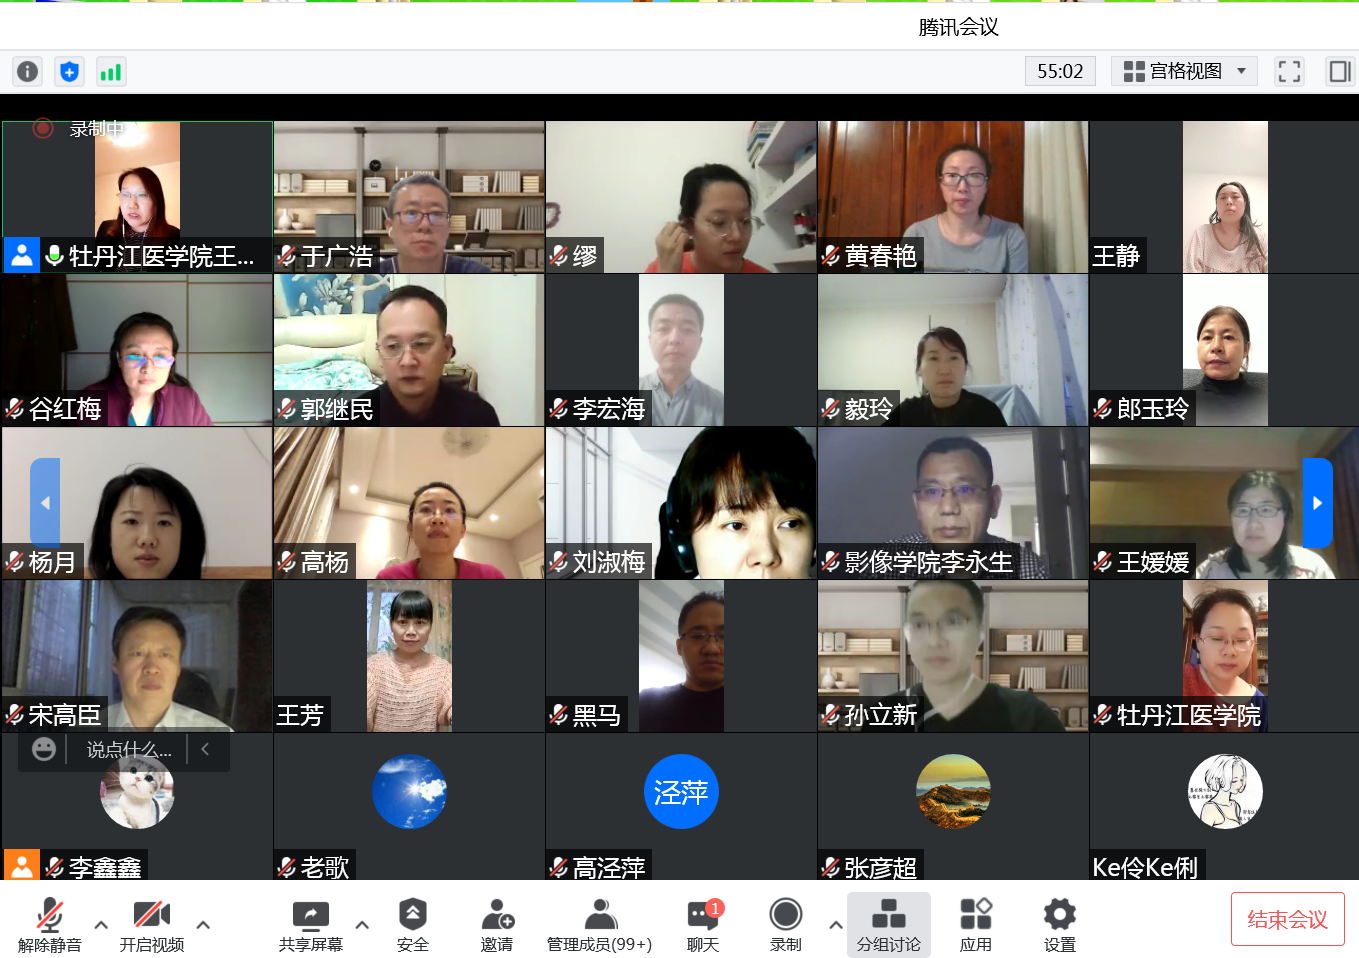Click muted mic icon beside 牡丹江医学院
This screenshot has width=1359, height=958.
click(x=1103, y=715)
